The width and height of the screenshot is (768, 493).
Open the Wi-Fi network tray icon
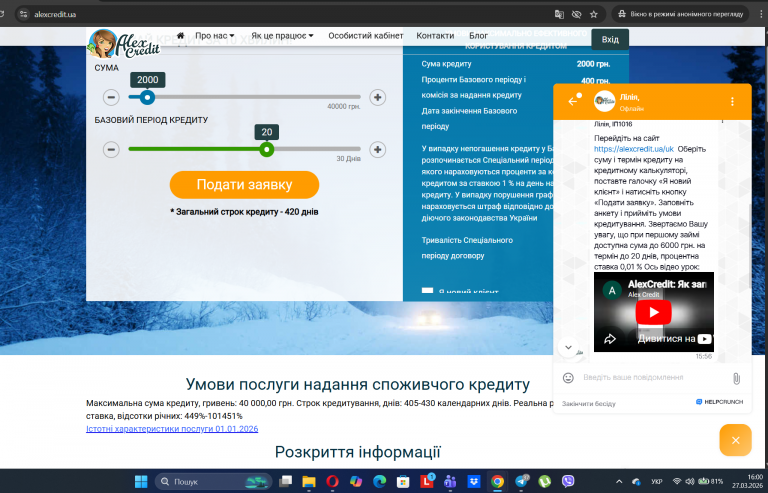click(x=677, y=482)
